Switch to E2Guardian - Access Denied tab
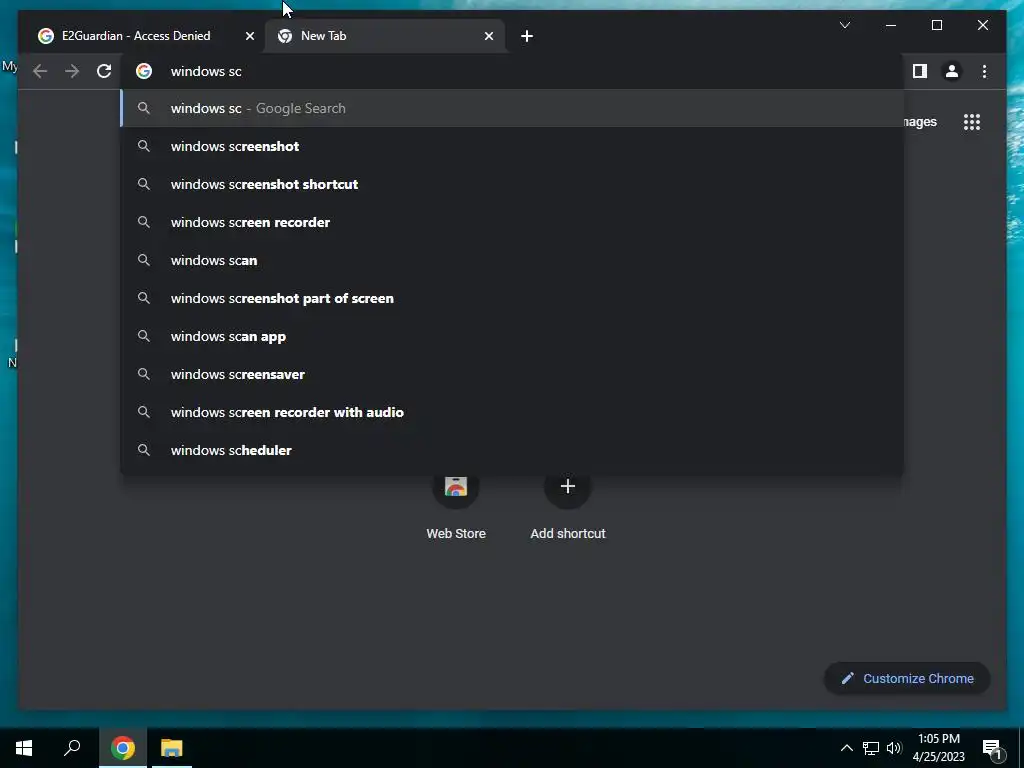This screenshot has height=768, width=1024. tap(144, 36)
